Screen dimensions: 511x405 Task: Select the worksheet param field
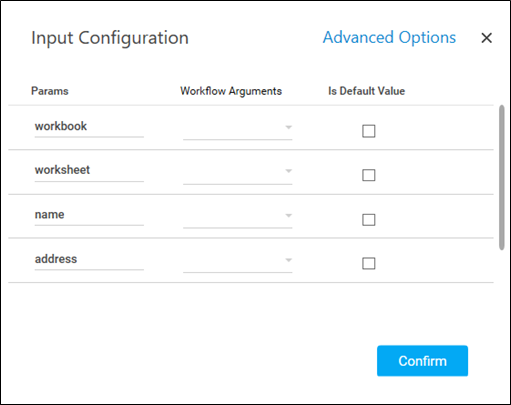pyautogui.click(x=89, y=171)
